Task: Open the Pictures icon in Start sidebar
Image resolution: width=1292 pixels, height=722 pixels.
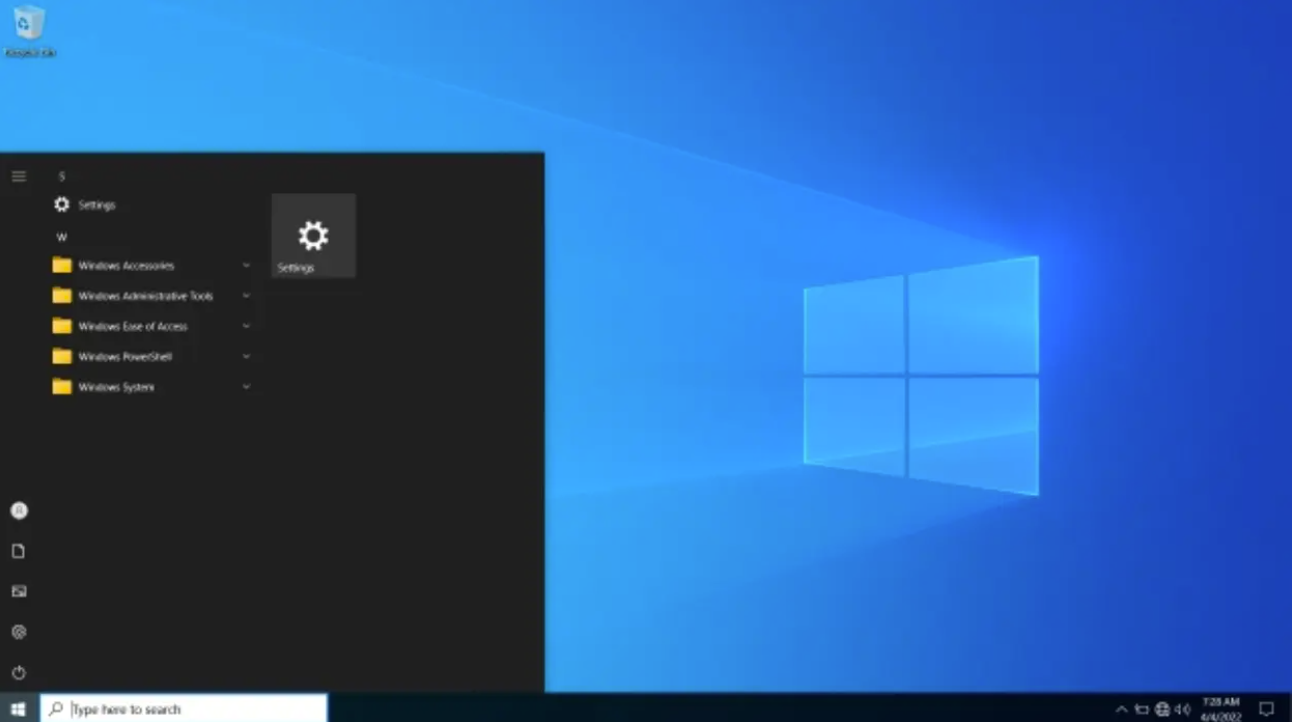Action: point(18,590)
